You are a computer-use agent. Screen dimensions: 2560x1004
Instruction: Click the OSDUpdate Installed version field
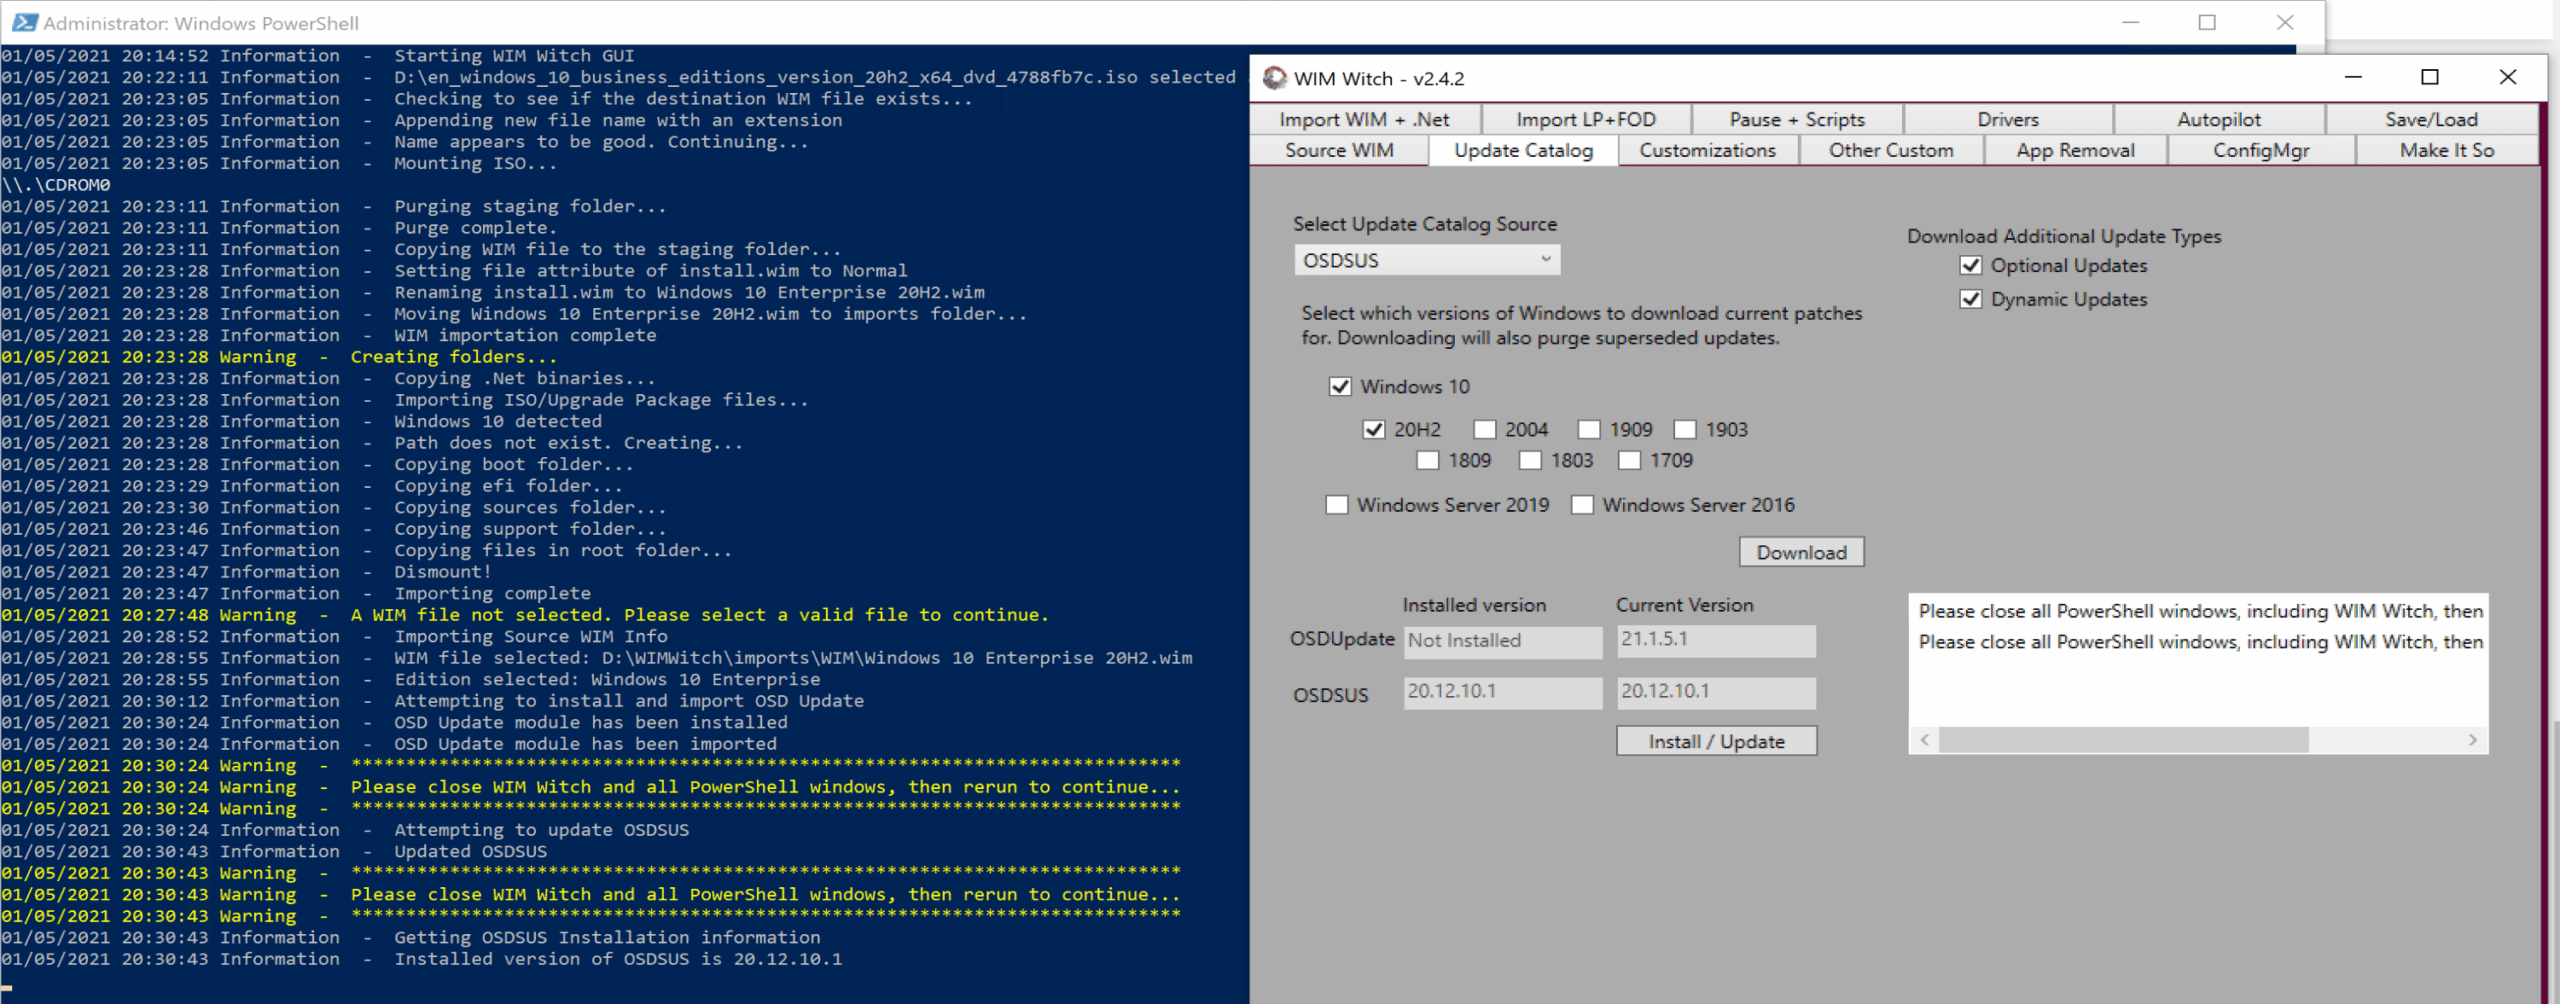(x=1502, y=641)
